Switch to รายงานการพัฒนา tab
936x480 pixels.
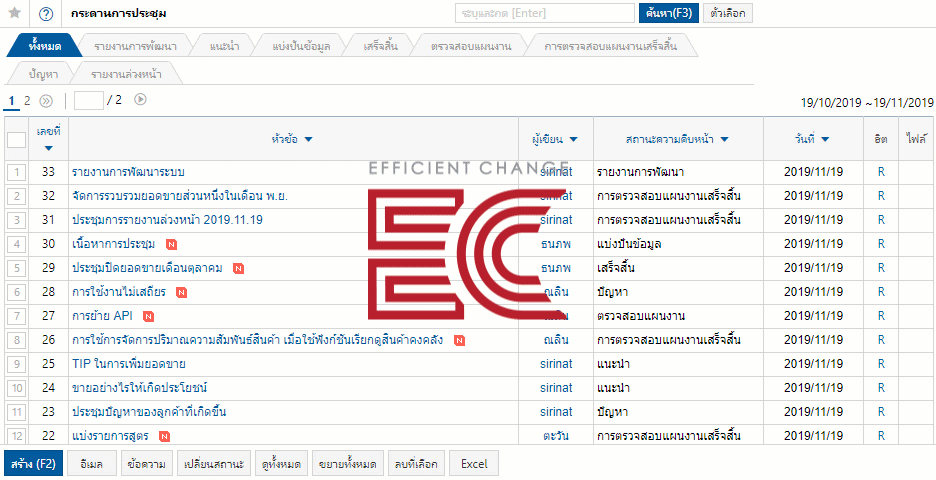(x=137, y=46)
